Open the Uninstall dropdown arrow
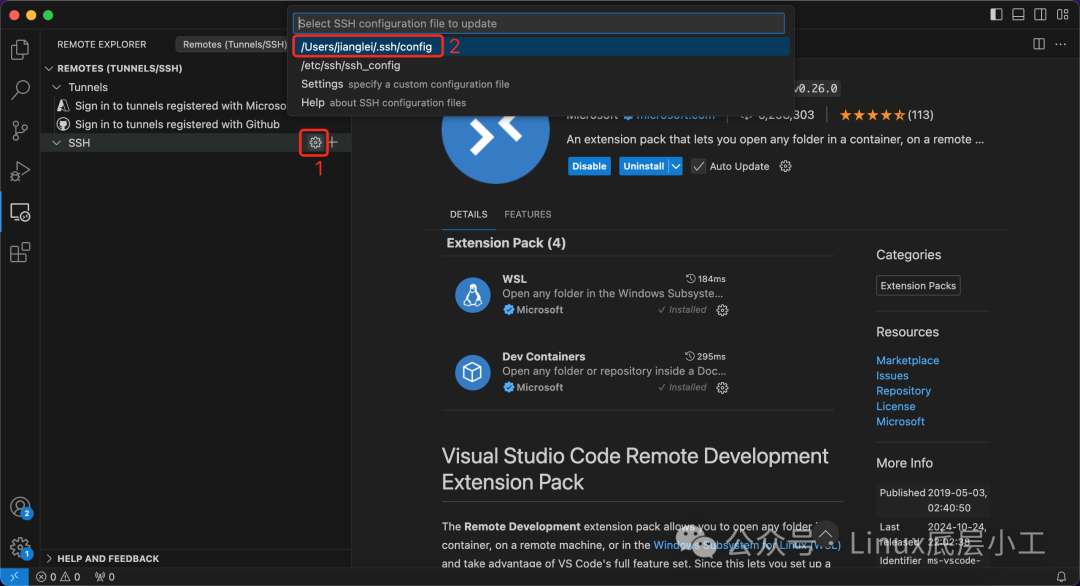This screenshot has height=586, width=1080. [676, 166]
